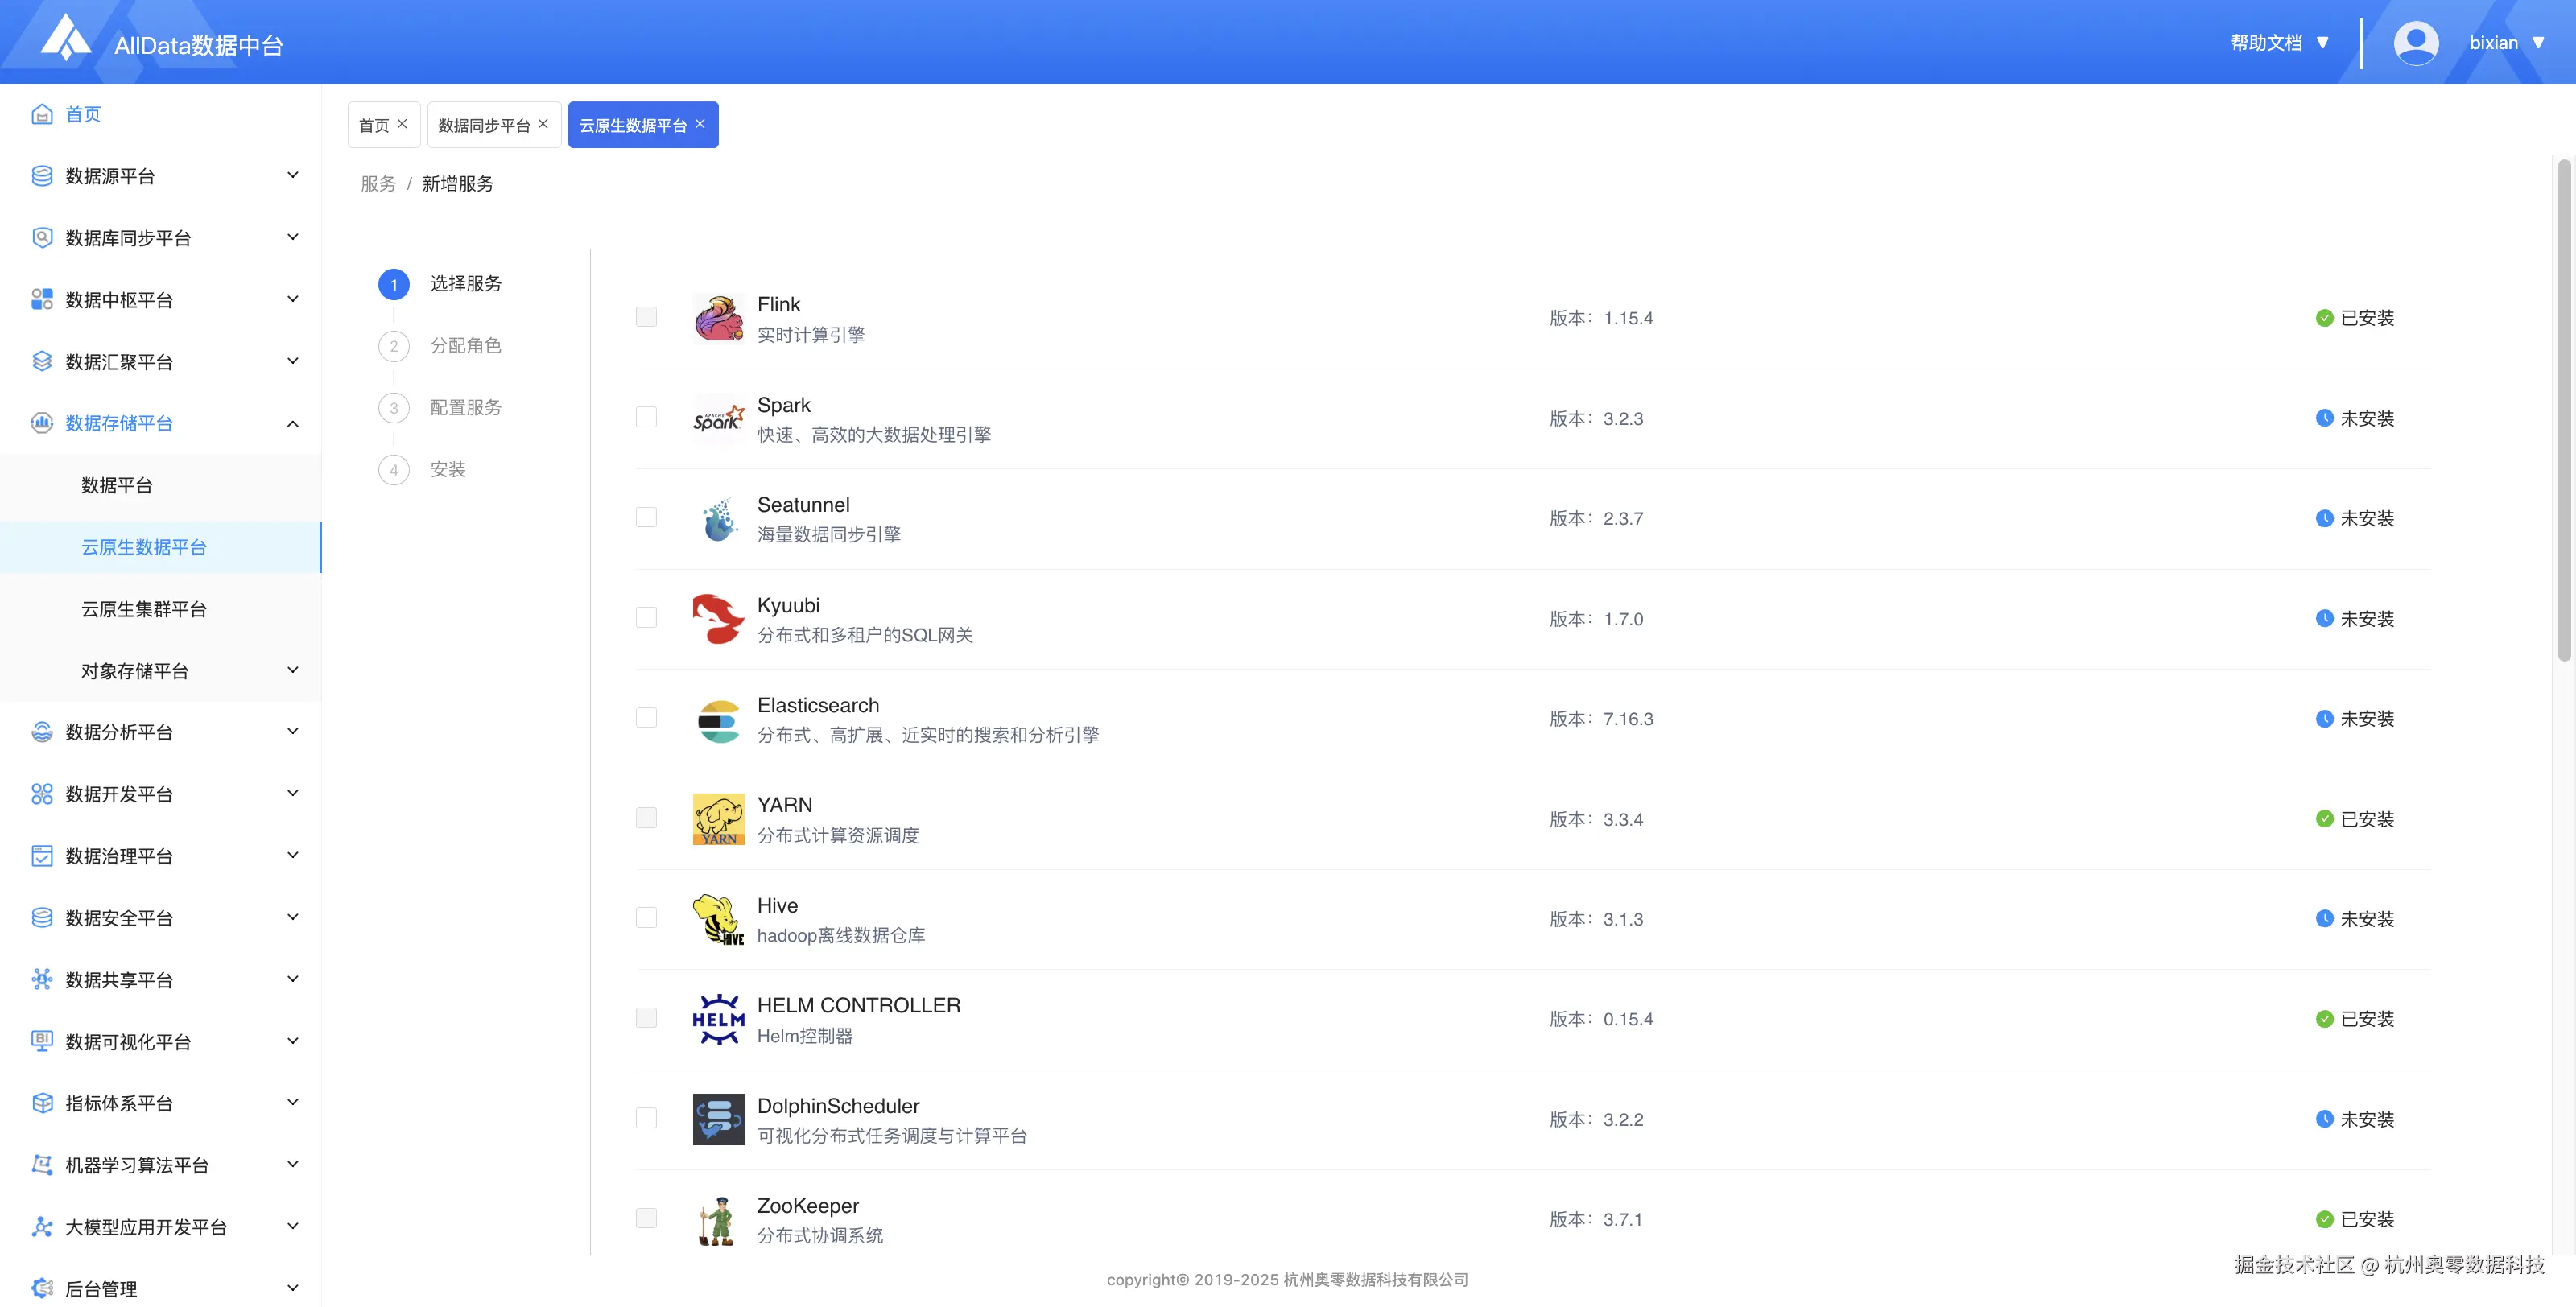The height and width of the screenshot is (1307, 2576).
Task: Click the Flink squirrel logo icon
Action: (718, 318)
